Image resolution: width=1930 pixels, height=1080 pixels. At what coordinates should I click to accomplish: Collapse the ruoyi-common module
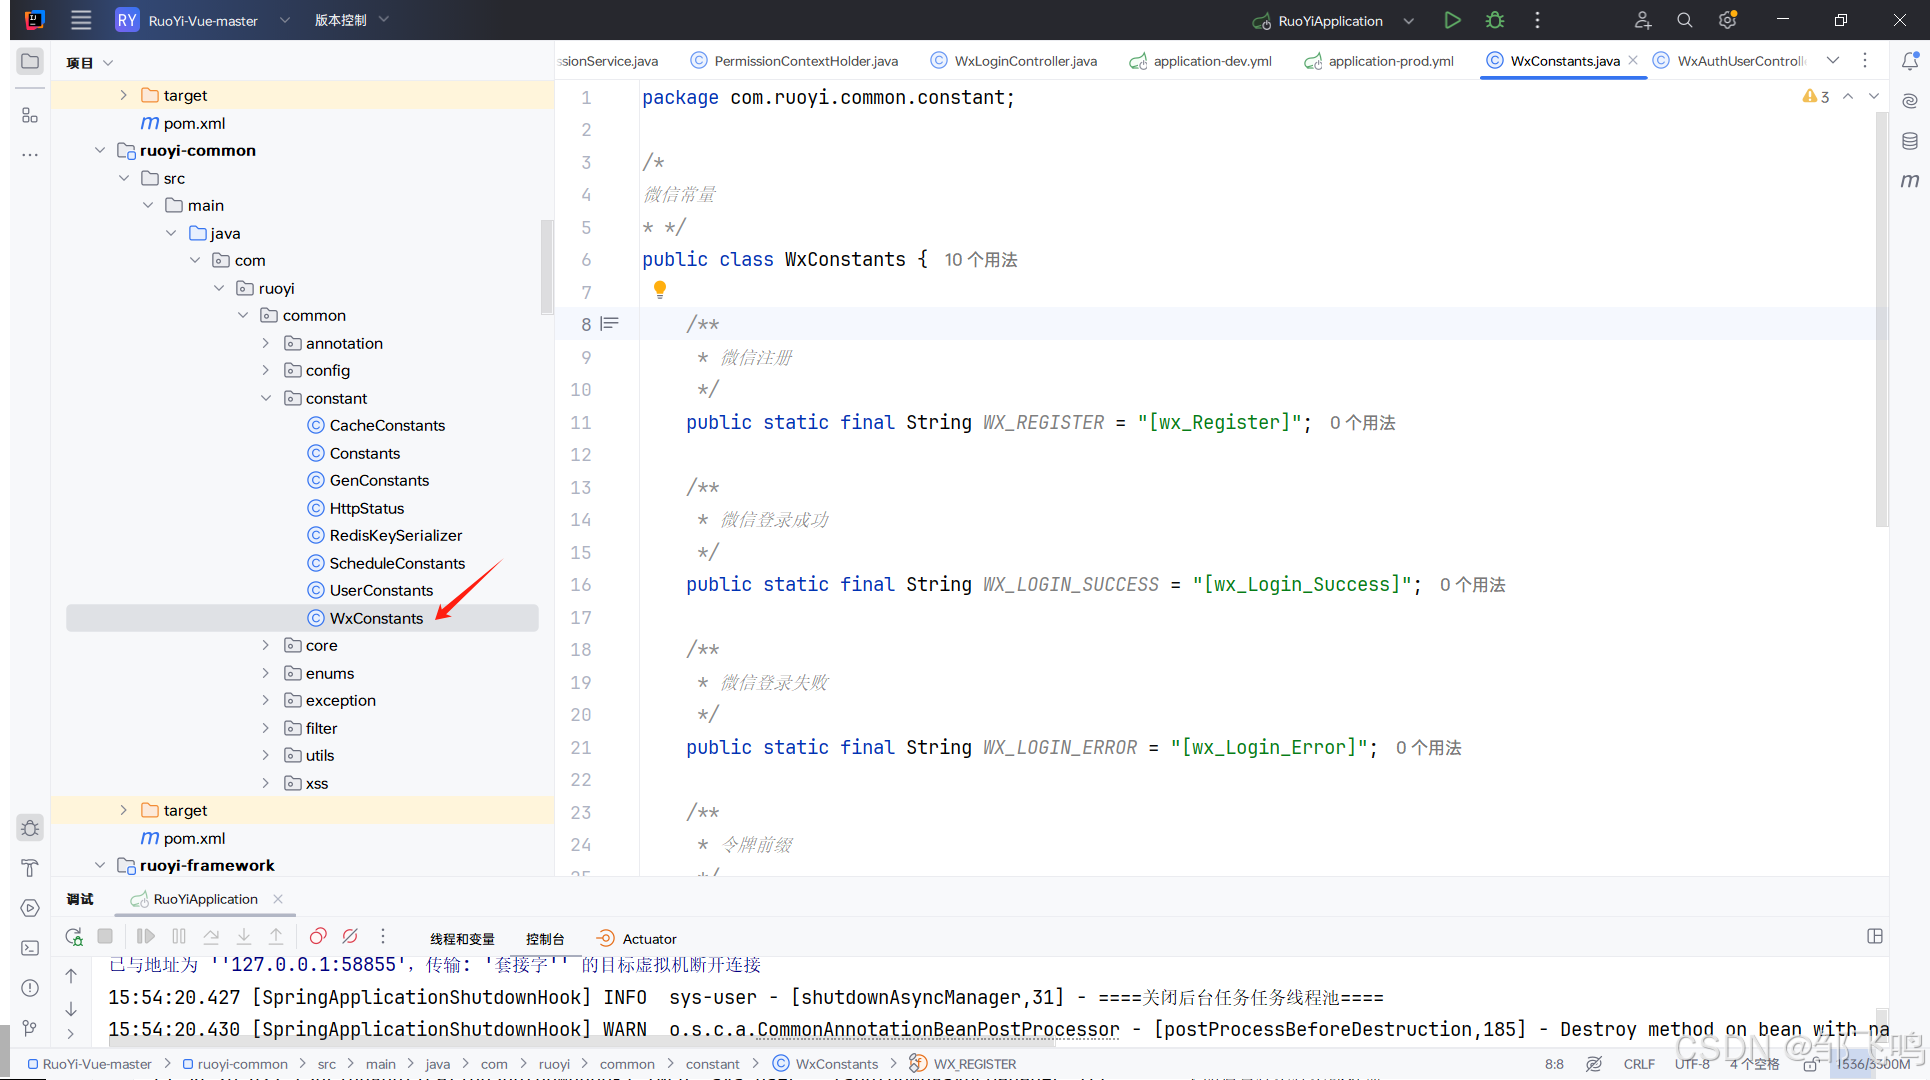point(100,150)
